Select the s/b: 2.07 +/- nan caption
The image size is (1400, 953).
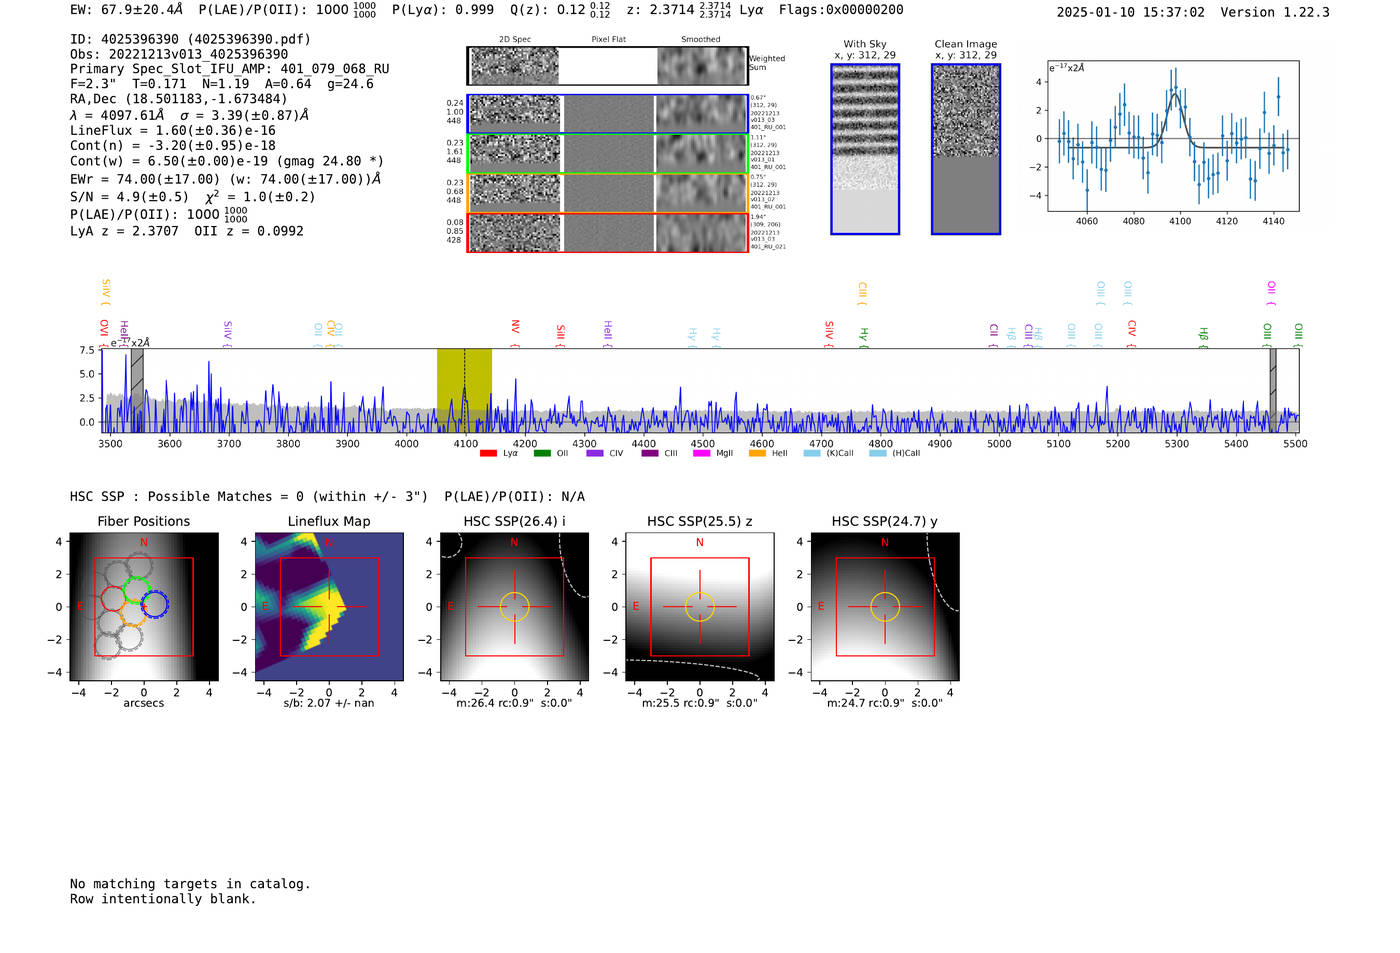(x=329, y=703)
